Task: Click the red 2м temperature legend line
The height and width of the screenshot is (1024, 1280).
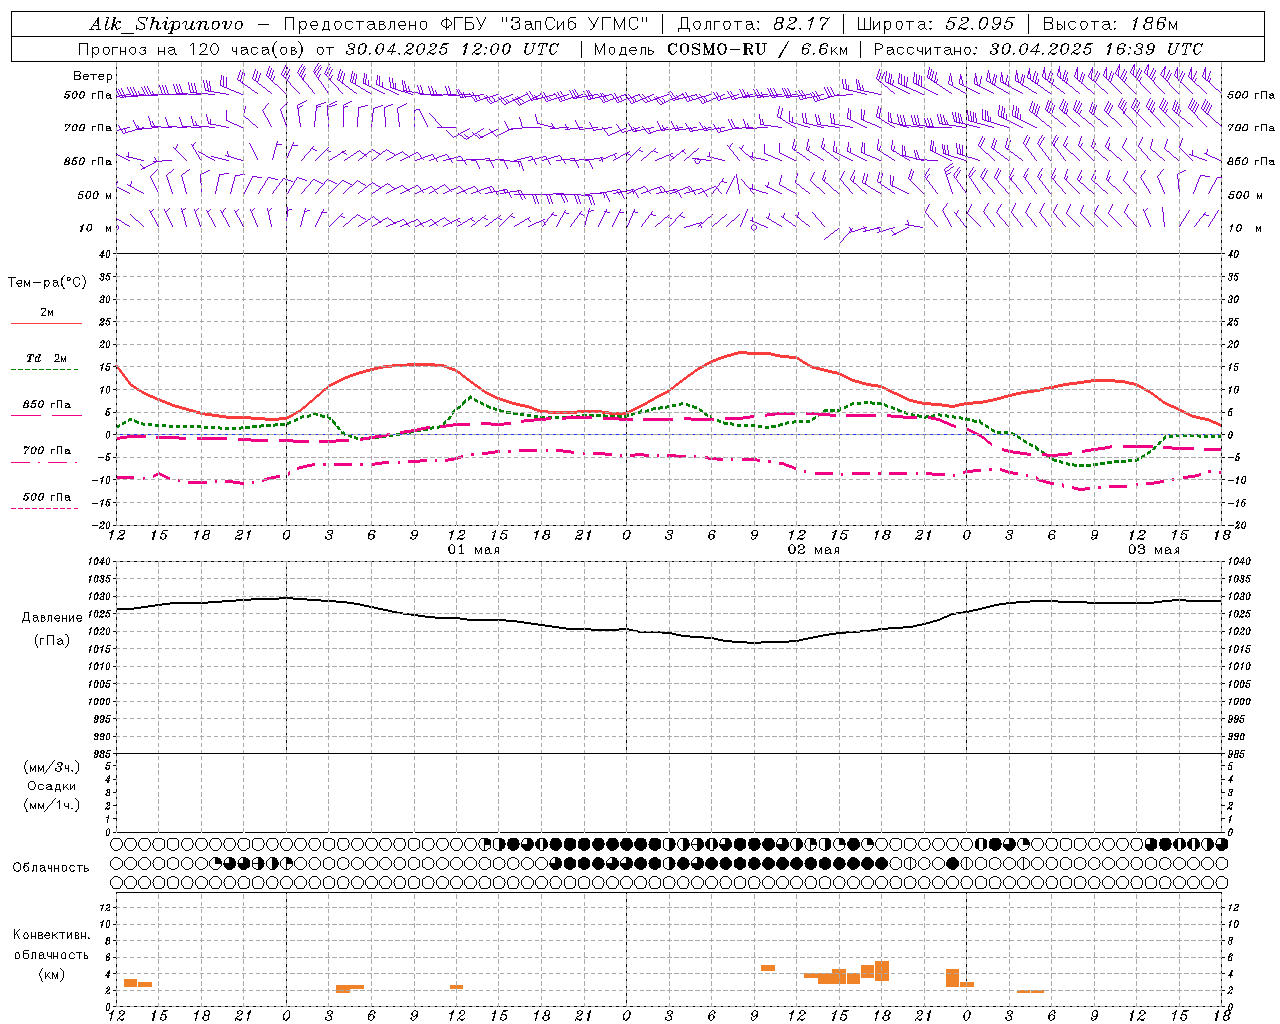Action: [x=46, y=324]
